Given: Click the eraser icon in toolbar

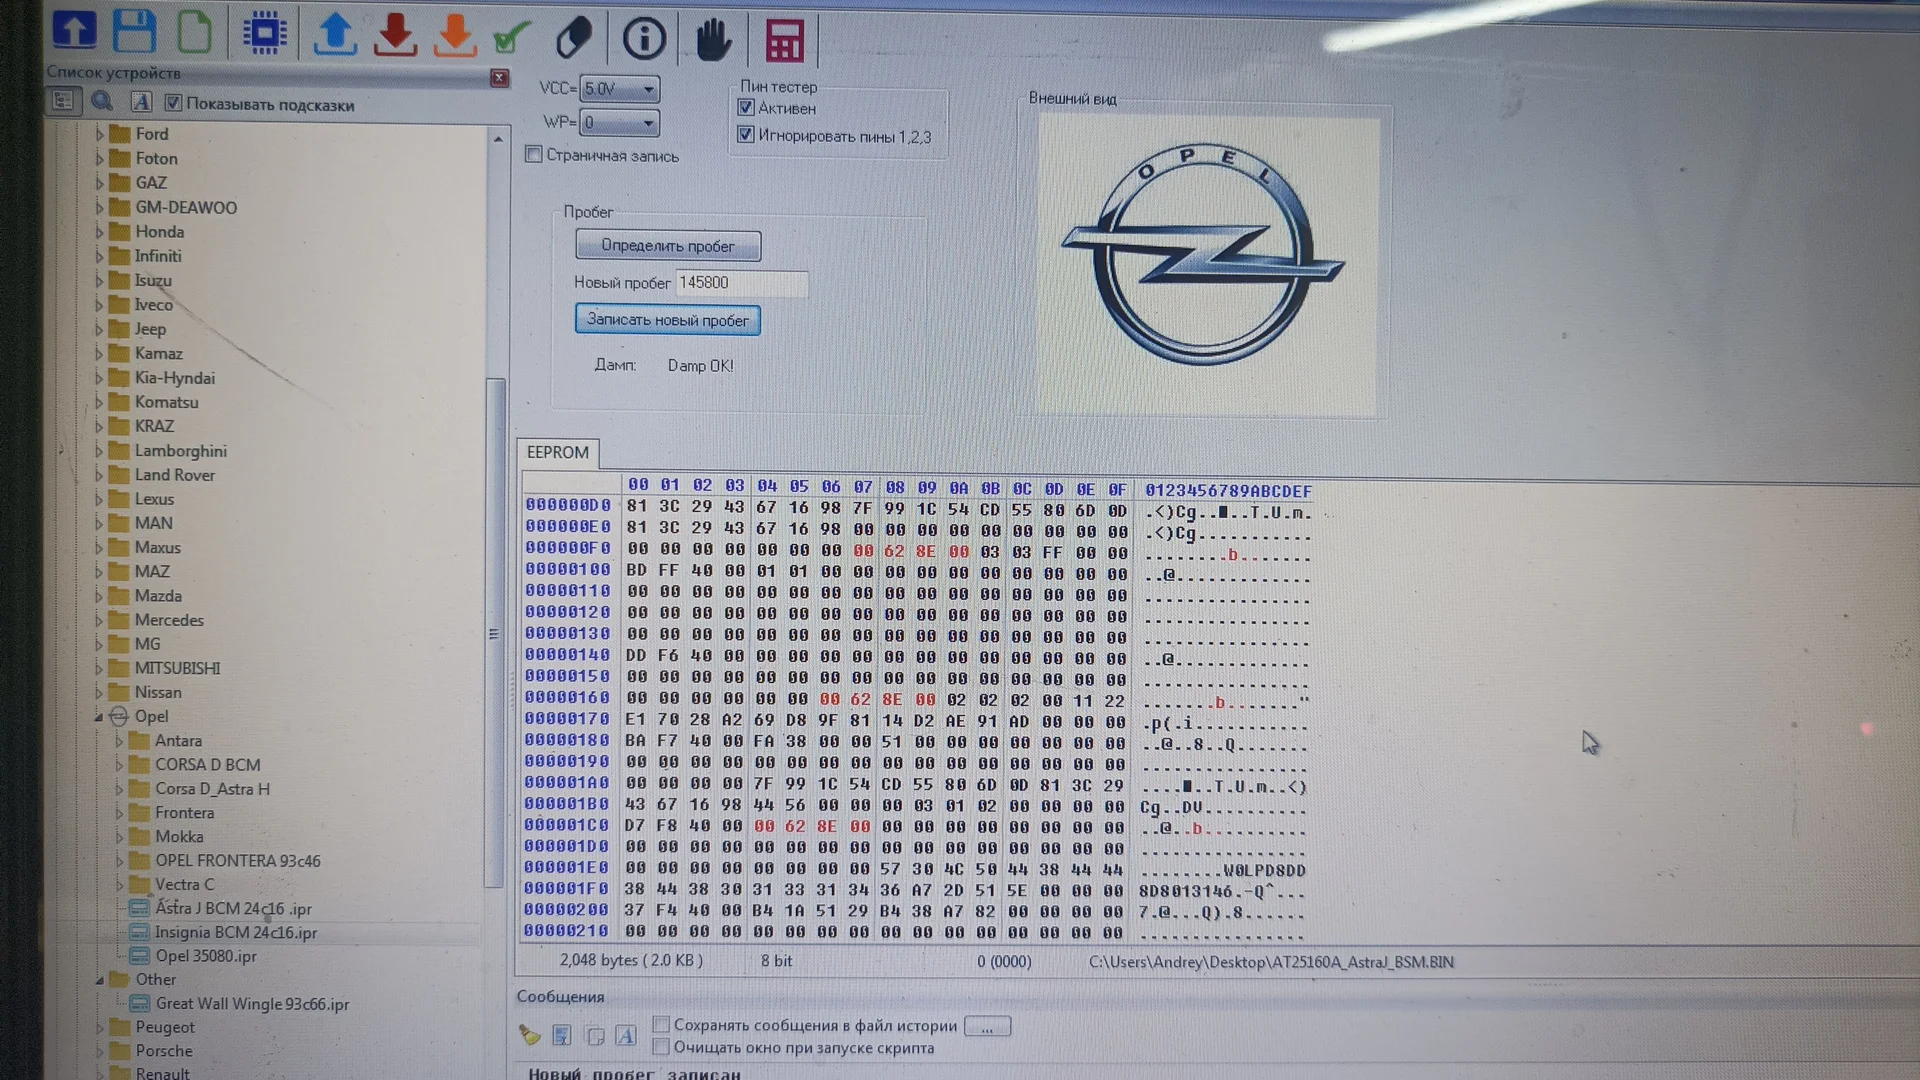Looking at the screenshot, I should point(574,38).
